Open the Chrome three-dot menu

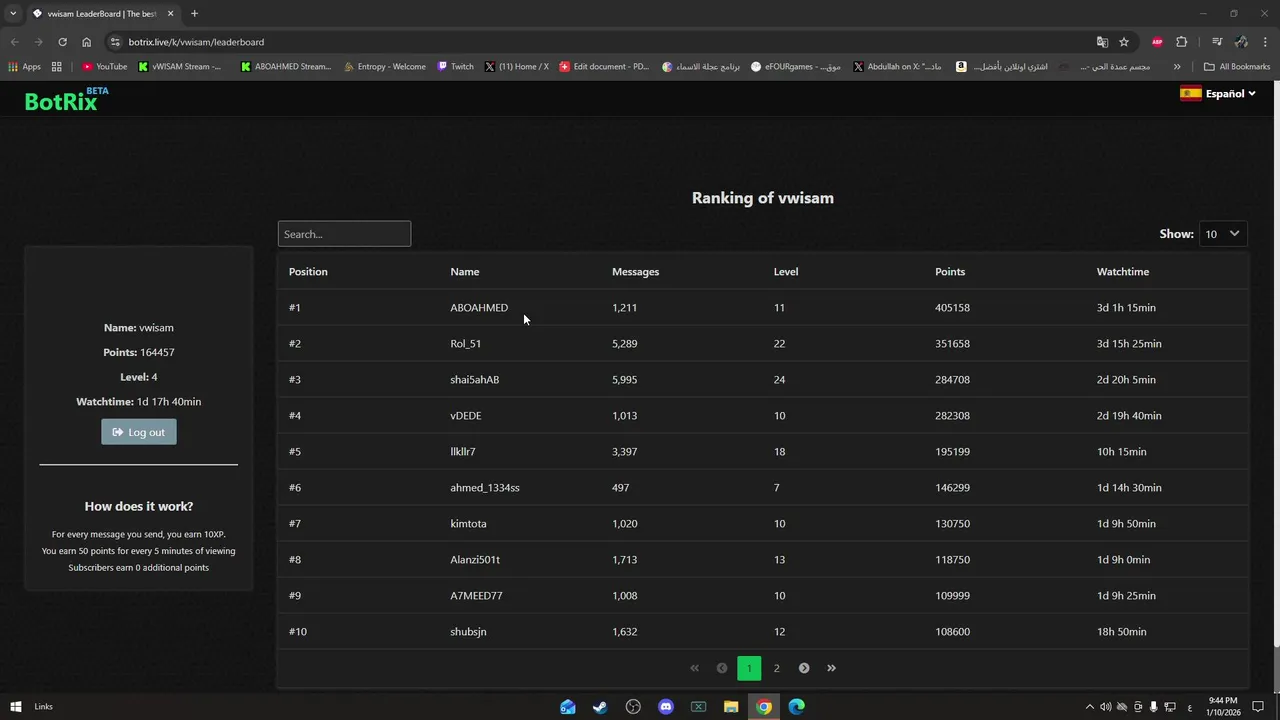click(1266, 42)
